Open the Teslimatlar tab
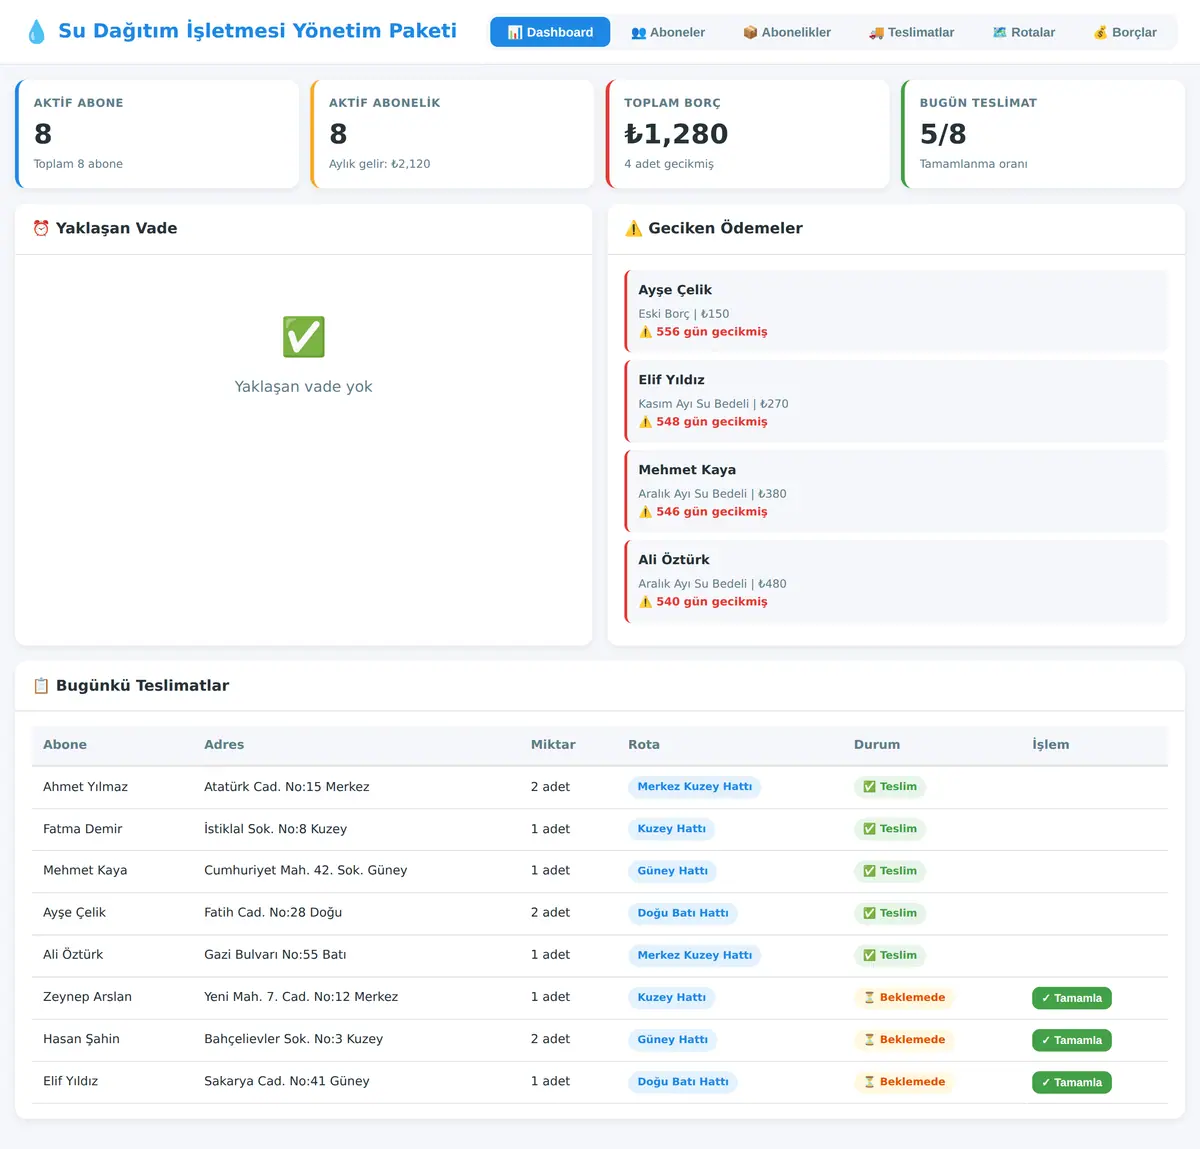This screenshot has width=1200, height=1149. click(911, 32)
